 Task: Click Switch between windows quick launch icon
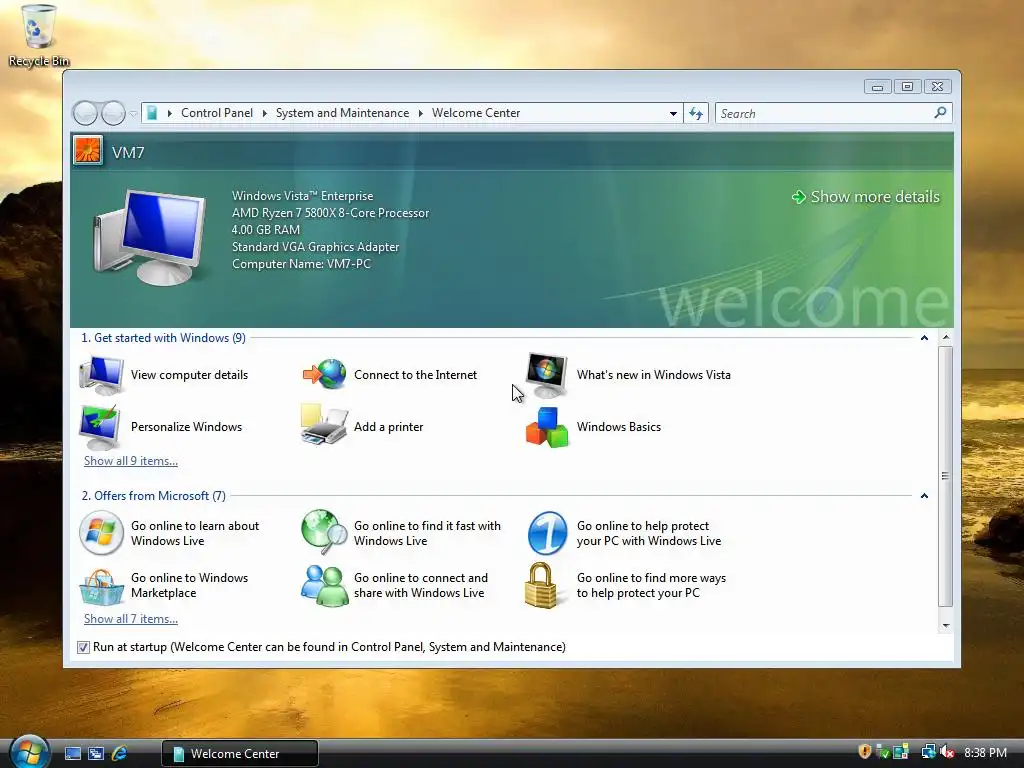pos(96,753)
